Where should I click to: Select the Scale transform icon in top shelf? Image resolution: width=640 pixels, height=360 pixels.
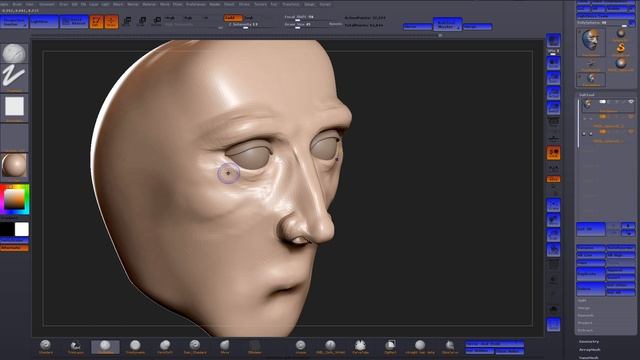point(142,21)
